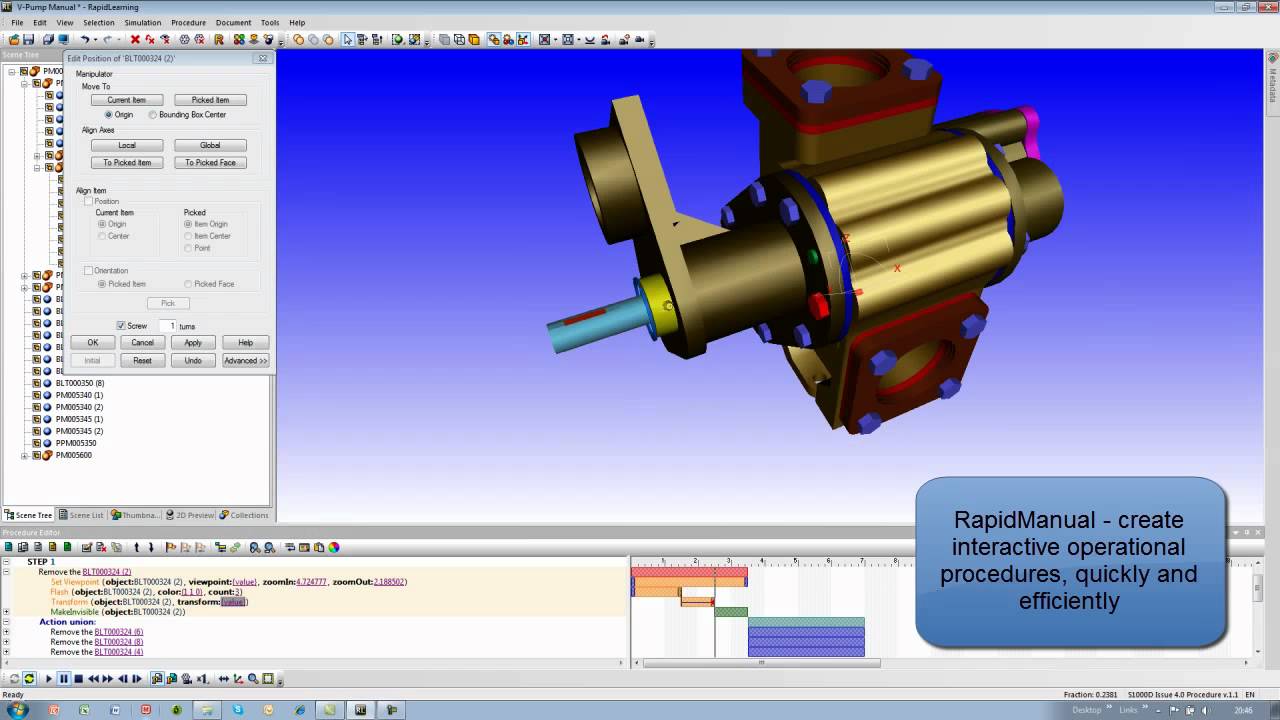Viewport: 1280px width, 720px height.
Task: Expand the 'Remove the BLT000324 (8)' row
Action: tap(6, 642)
